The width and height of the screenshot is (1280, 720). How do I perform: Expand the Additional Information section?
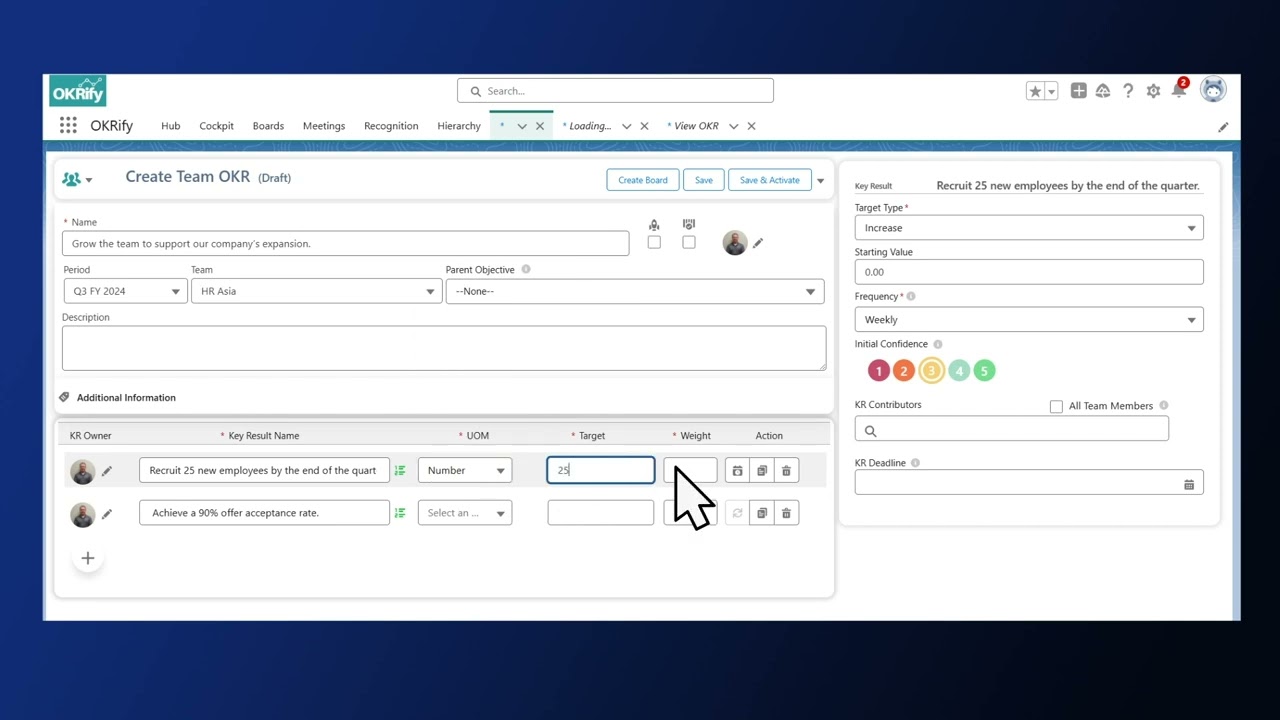(126, 397)
